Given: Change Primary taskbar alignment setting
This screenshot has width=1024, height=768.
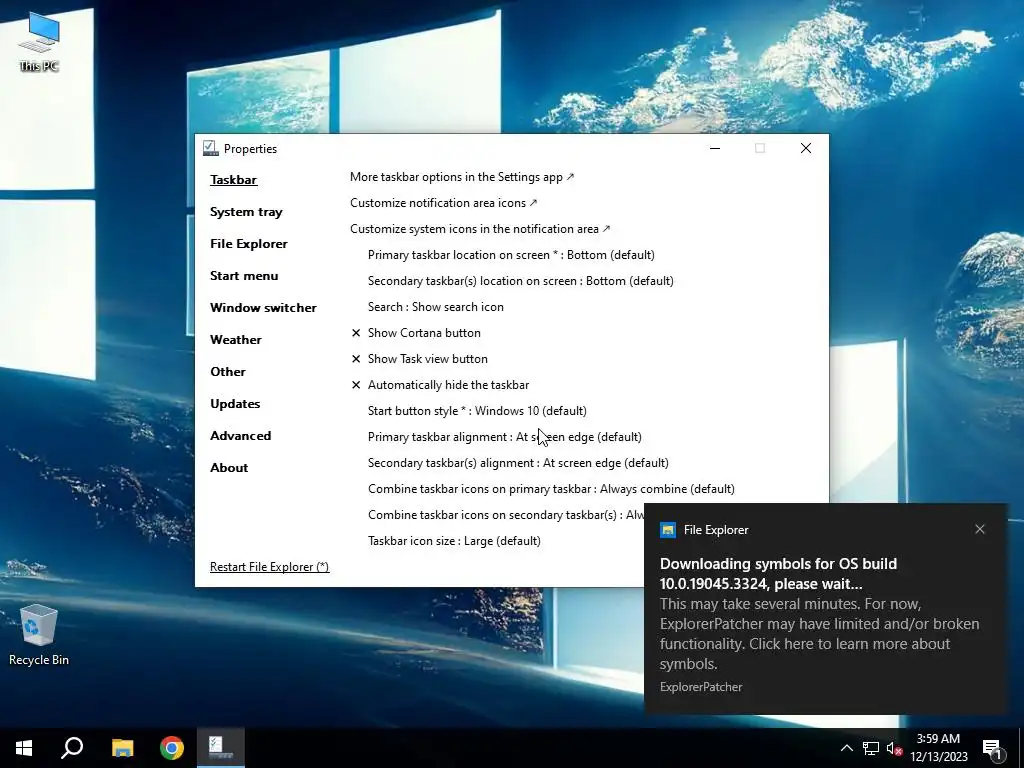Looking at the screenshot, I should [505, 437].
